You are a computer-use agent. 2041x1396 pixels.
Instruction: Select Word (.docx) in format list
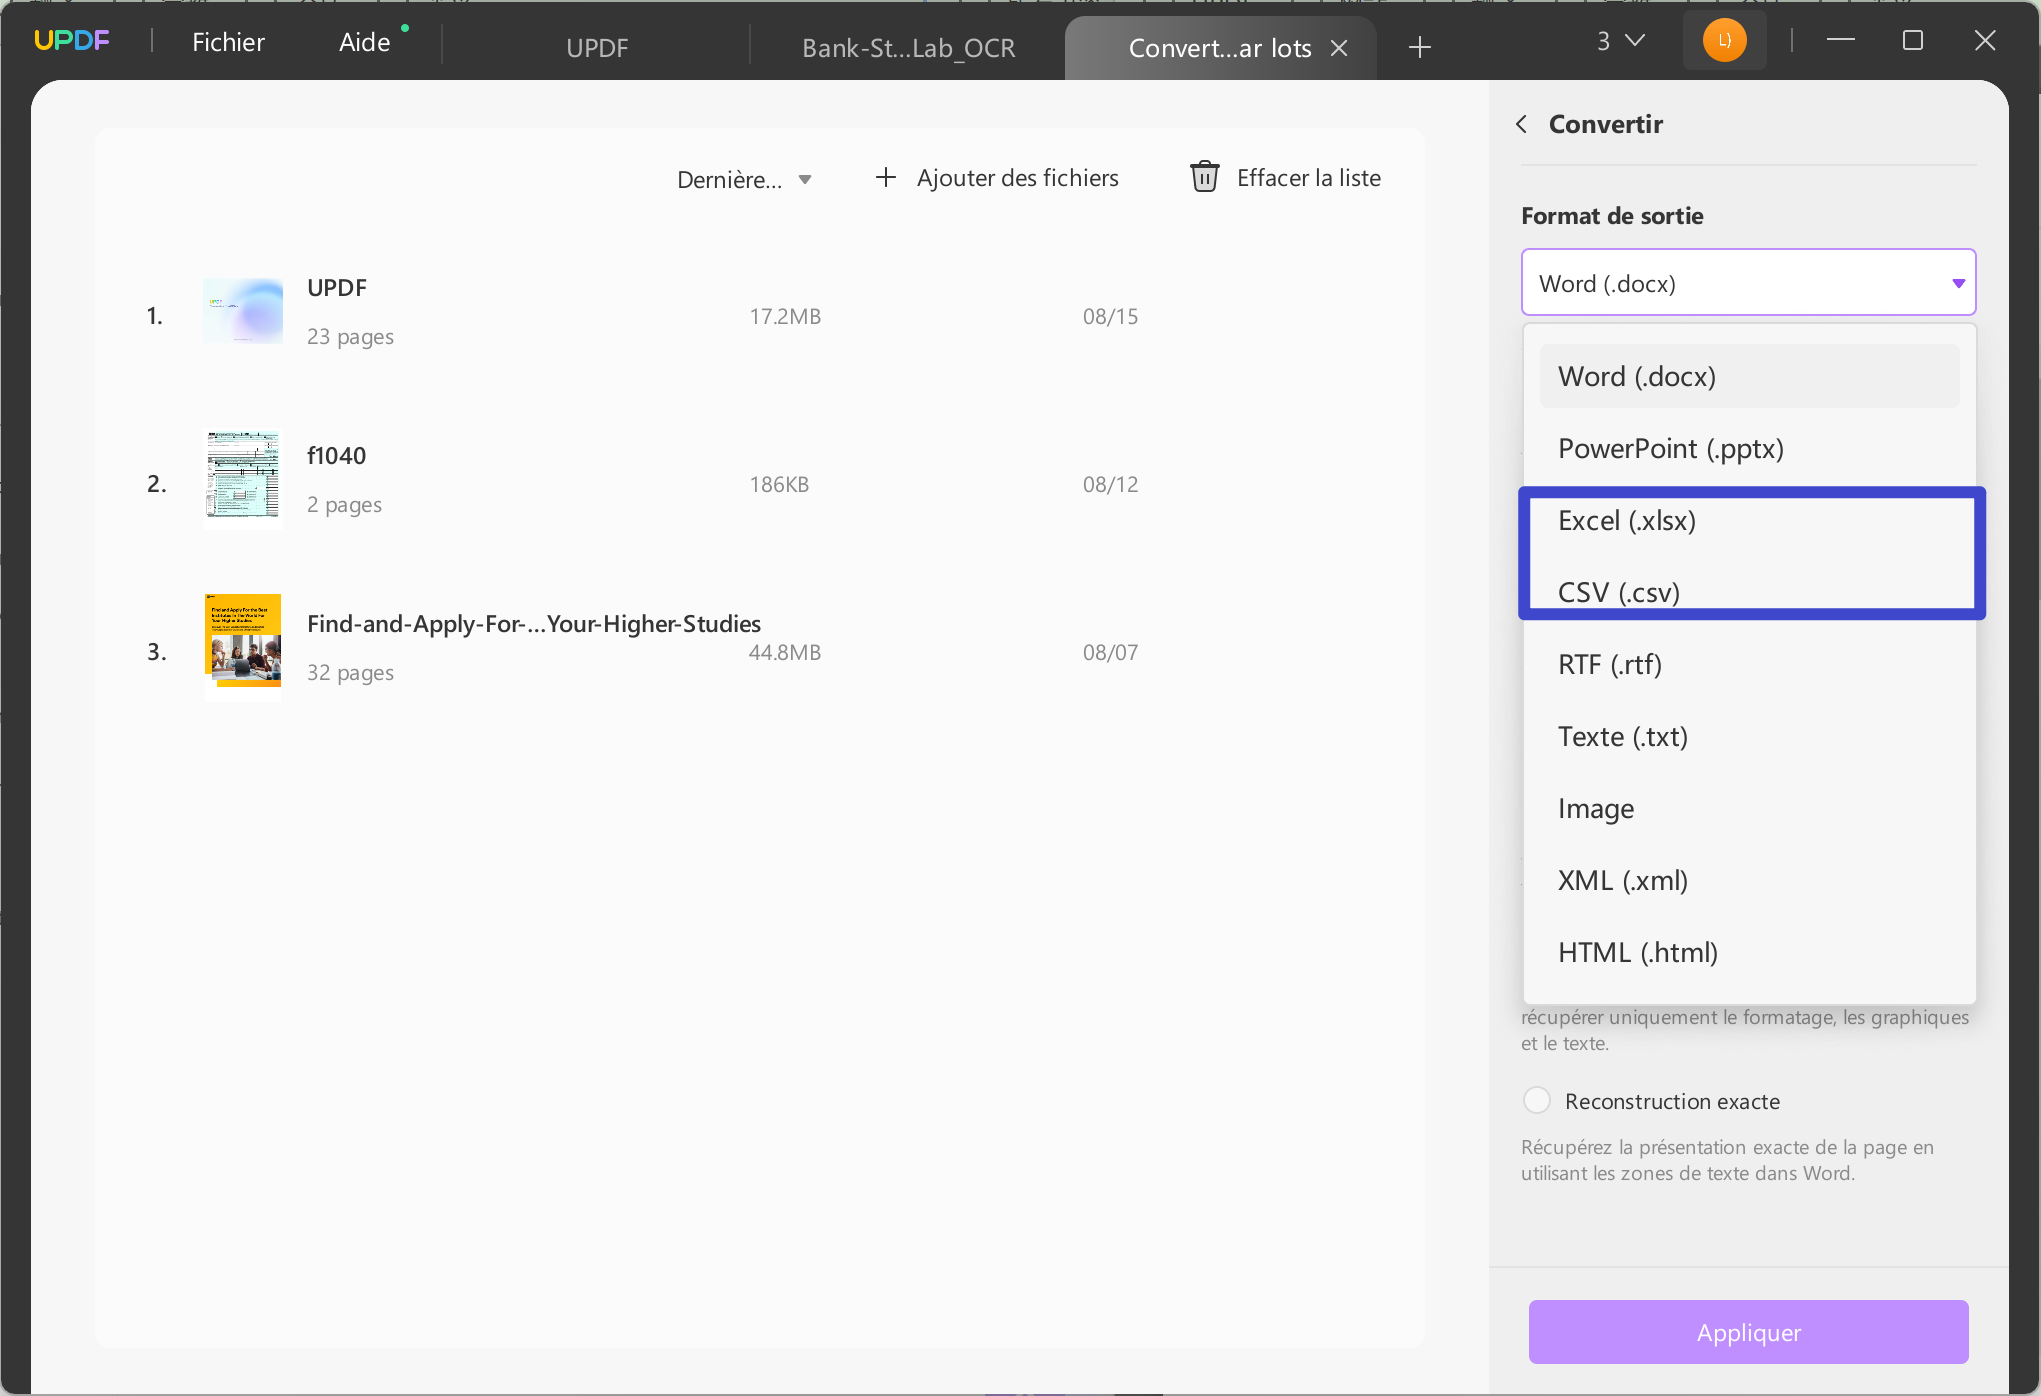click(1749, 377)
